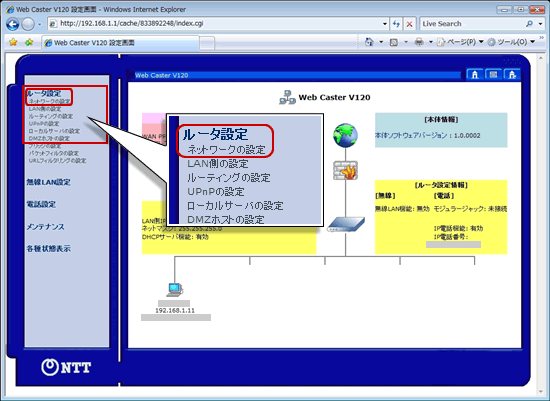Click the 本体ソフトウェアバージョン：1.0.0002 text
550x401 pixels.
tap(428, 135)
